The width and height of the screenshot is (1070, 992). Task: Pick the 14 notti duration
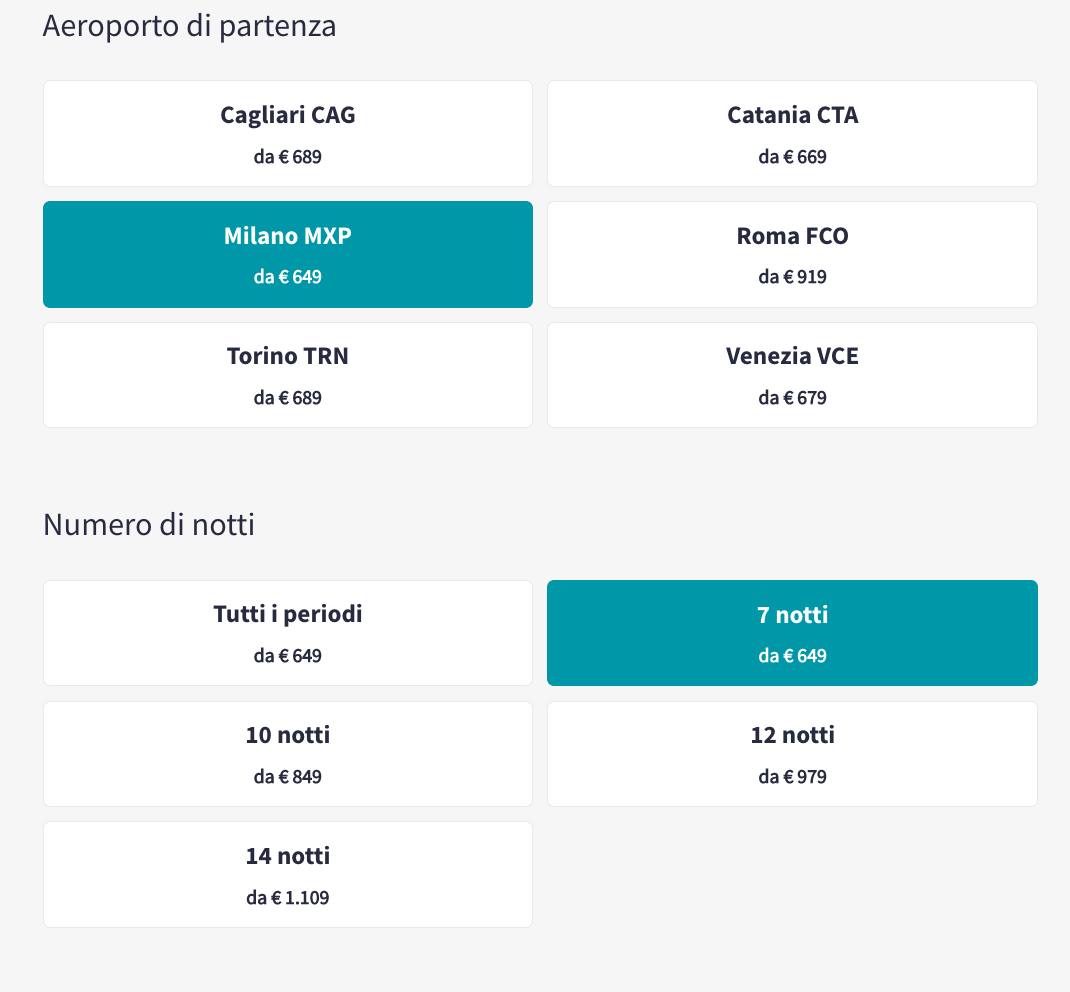pos(288,873)
